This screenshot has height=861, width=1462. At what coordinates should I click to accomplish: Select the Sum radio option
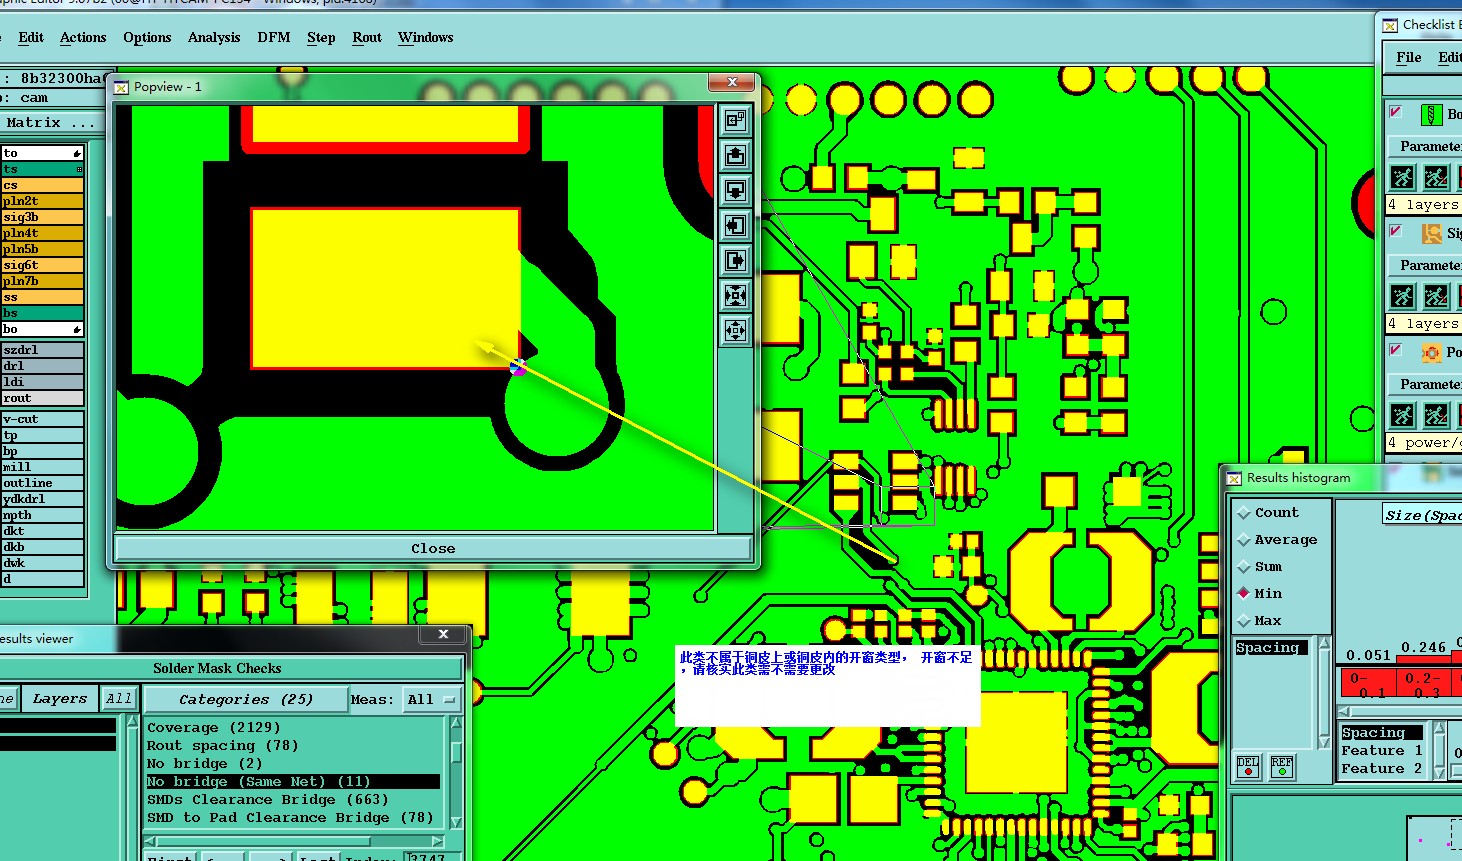pyautogui.click(x=1244, y=567)
